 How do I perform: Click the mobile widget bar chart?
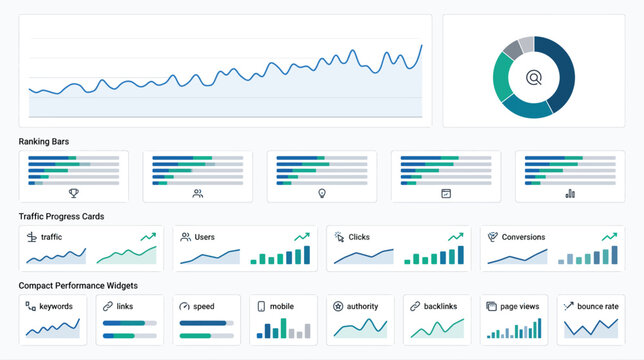click(x=283, y=328)
